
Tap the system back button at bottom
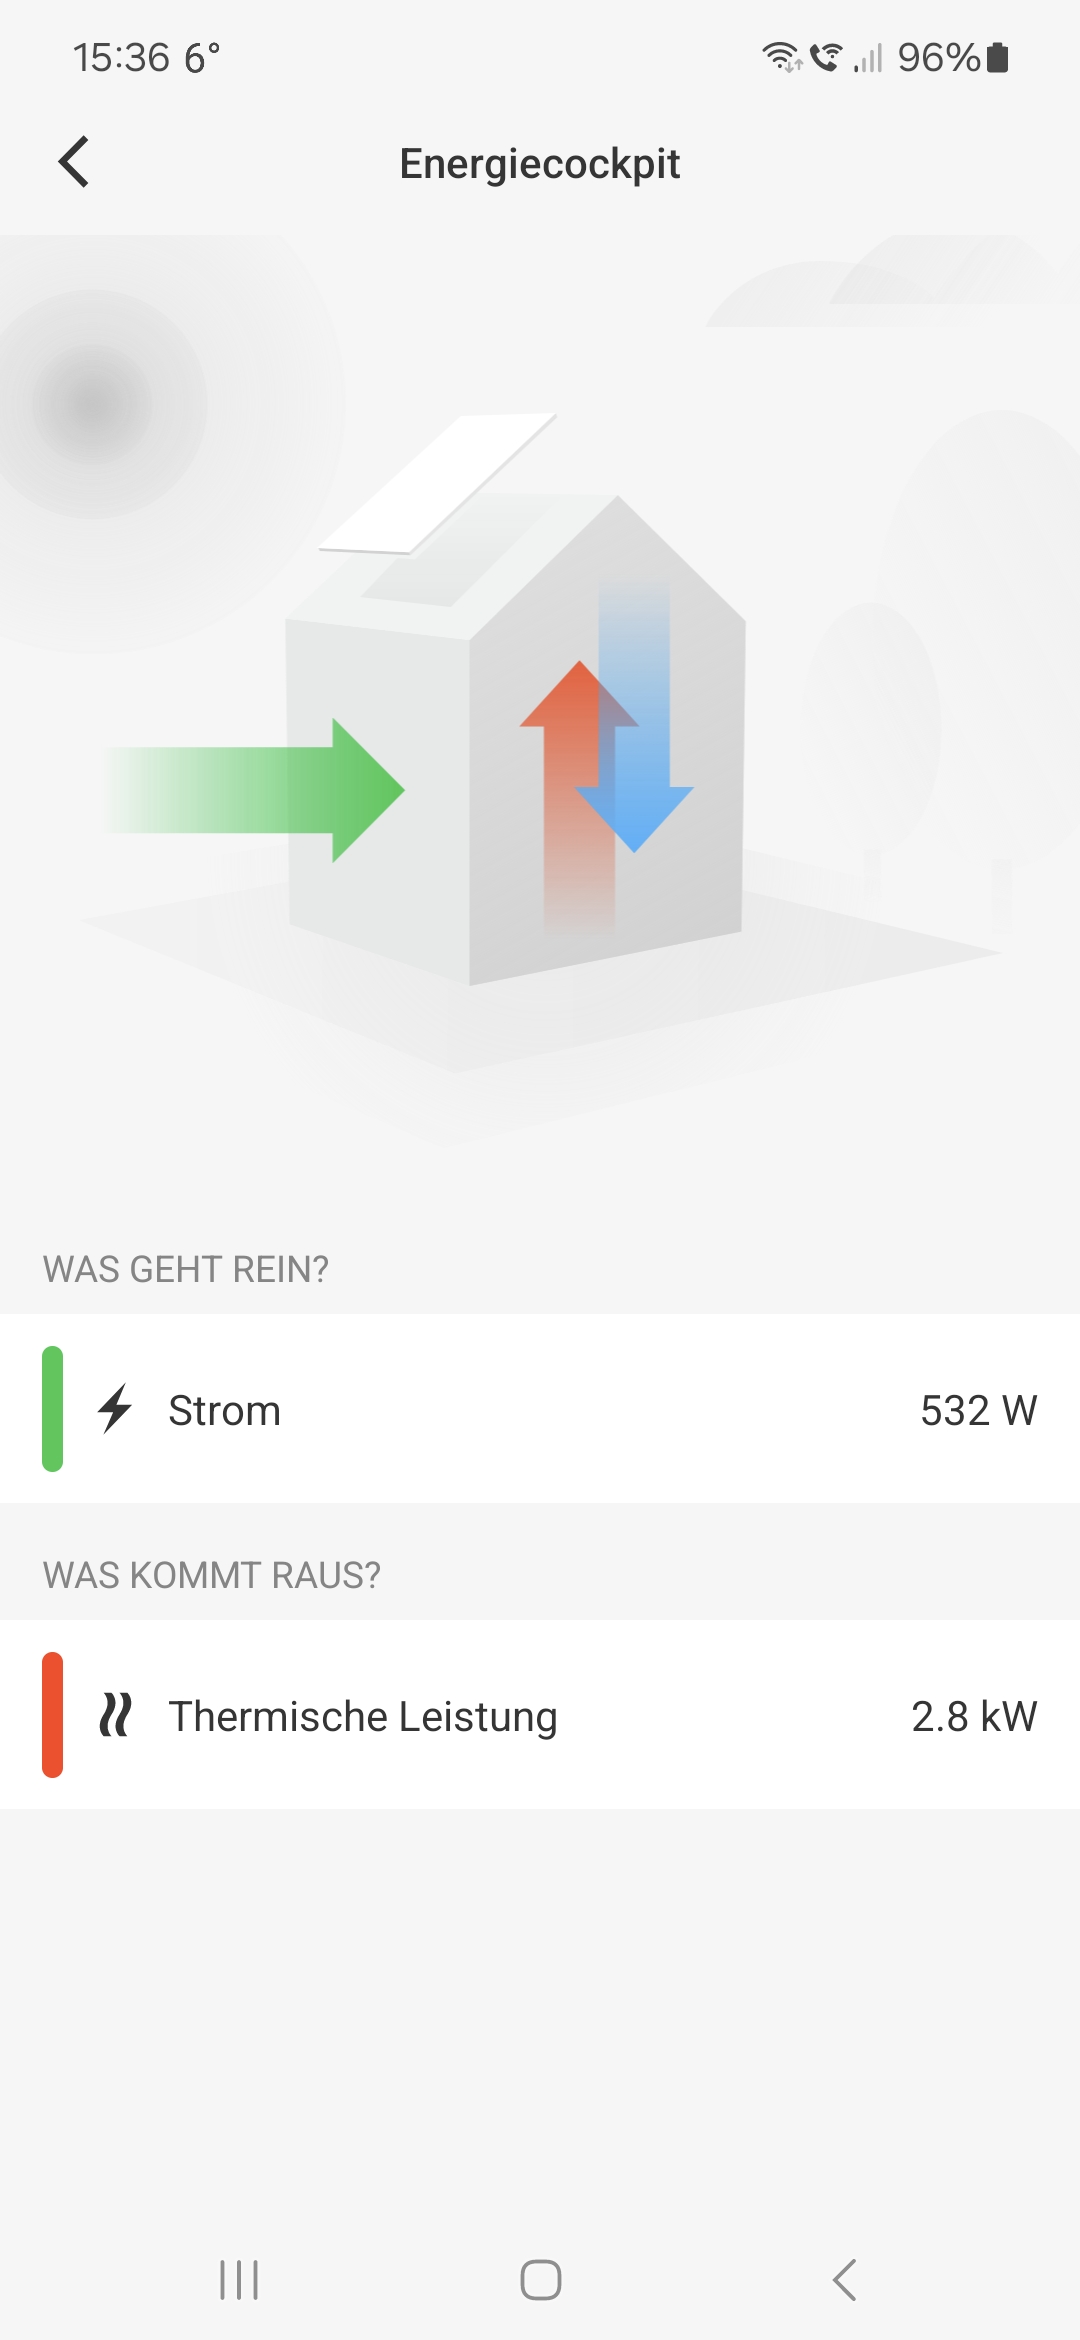[845, 2280]
